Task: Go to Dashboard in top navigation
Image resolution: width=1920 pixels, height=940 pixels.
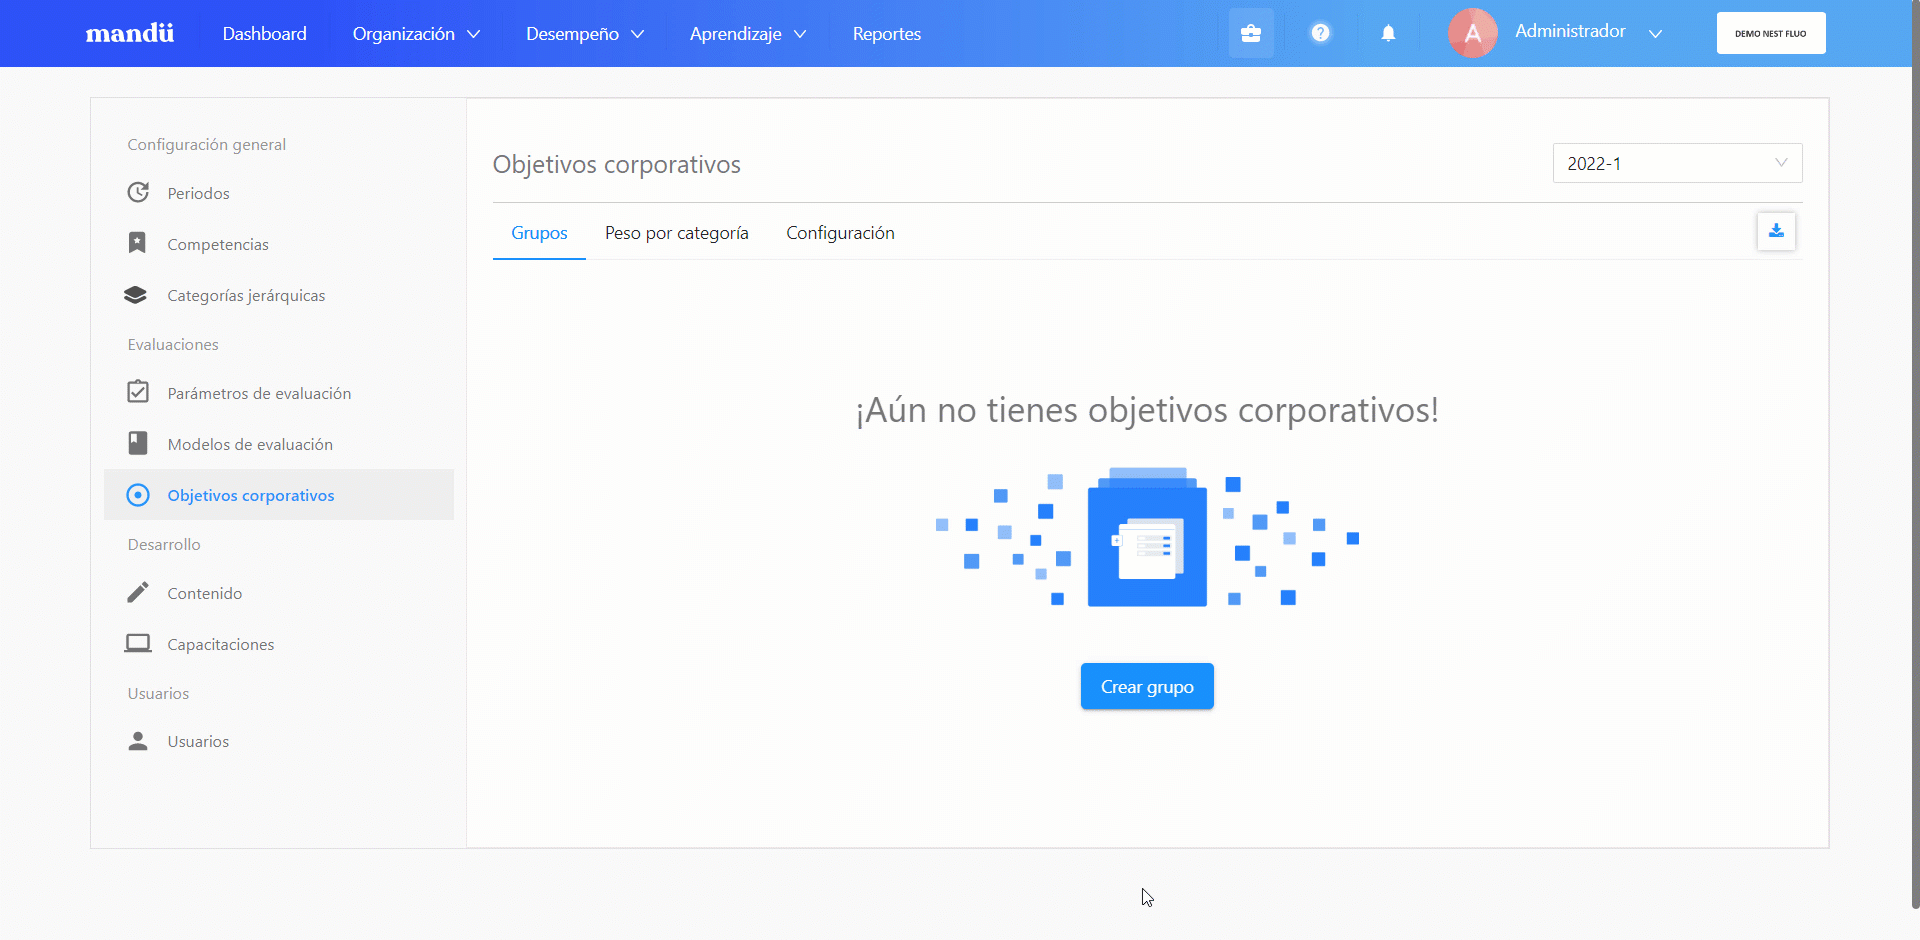Action: coord(264,33)
